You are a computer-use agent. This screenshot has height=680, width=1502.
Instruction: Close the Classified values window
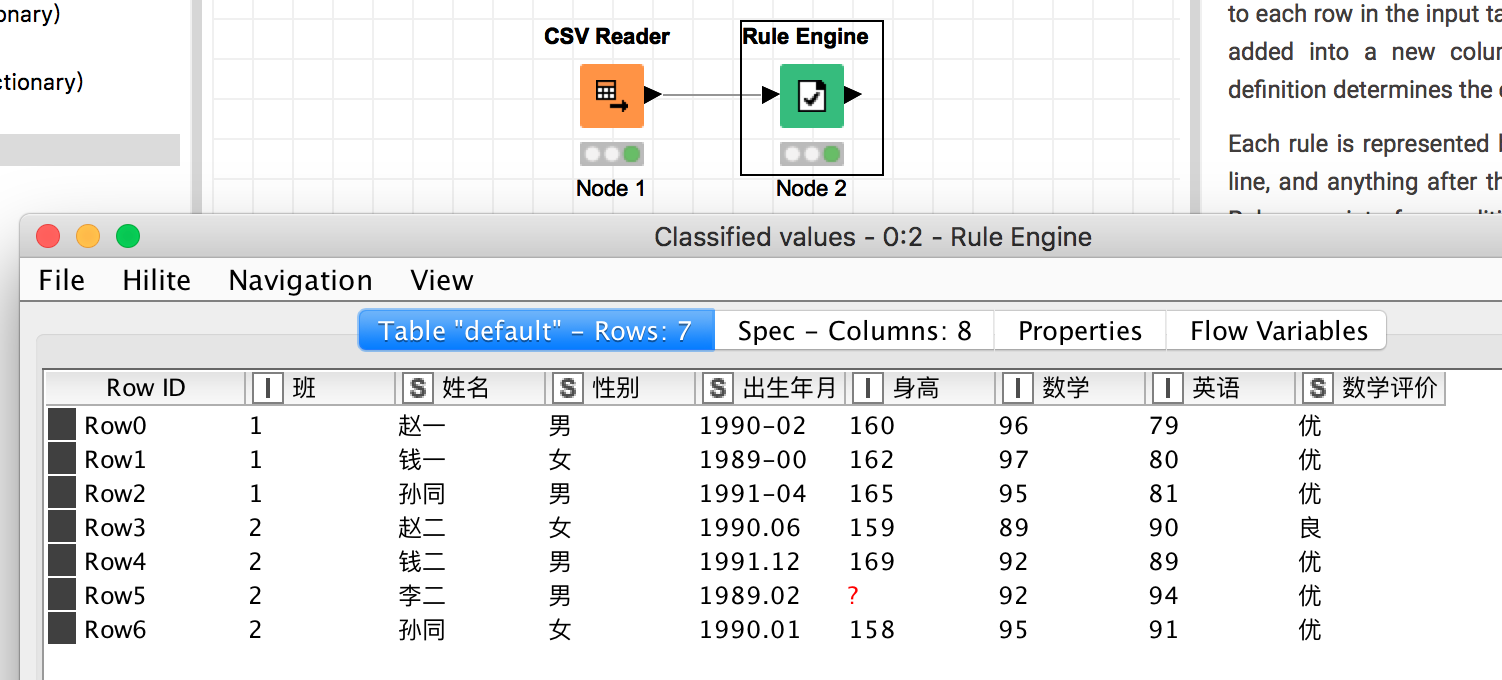point(48,237)
